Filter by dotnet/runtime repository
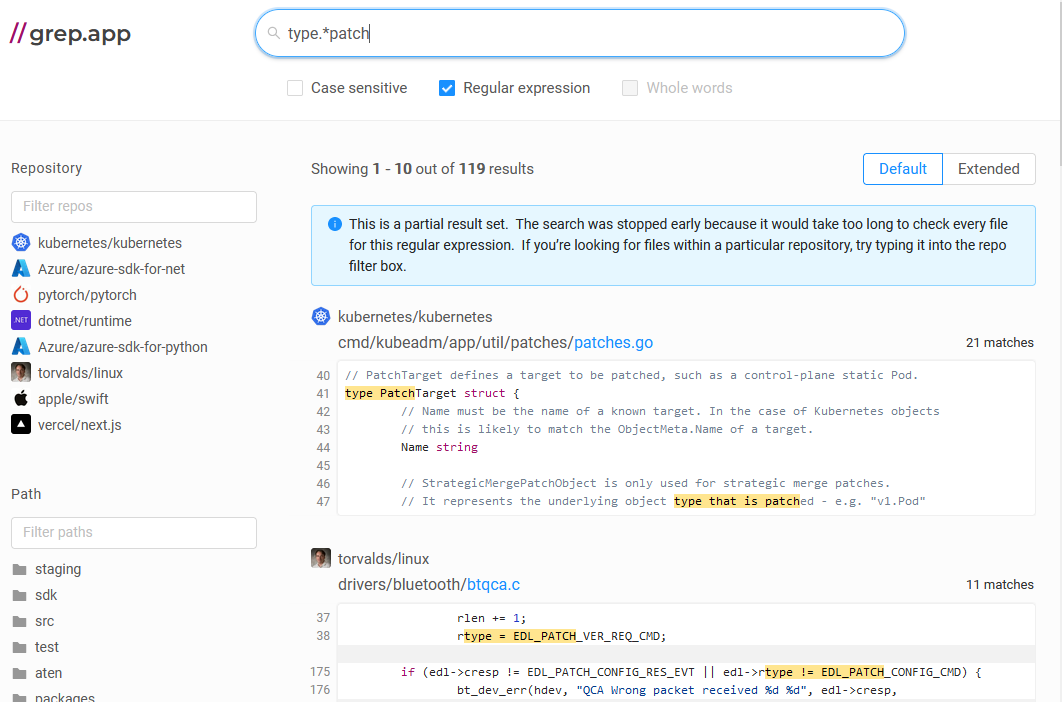Screen dimensions: 1062x702 (85, 321)
